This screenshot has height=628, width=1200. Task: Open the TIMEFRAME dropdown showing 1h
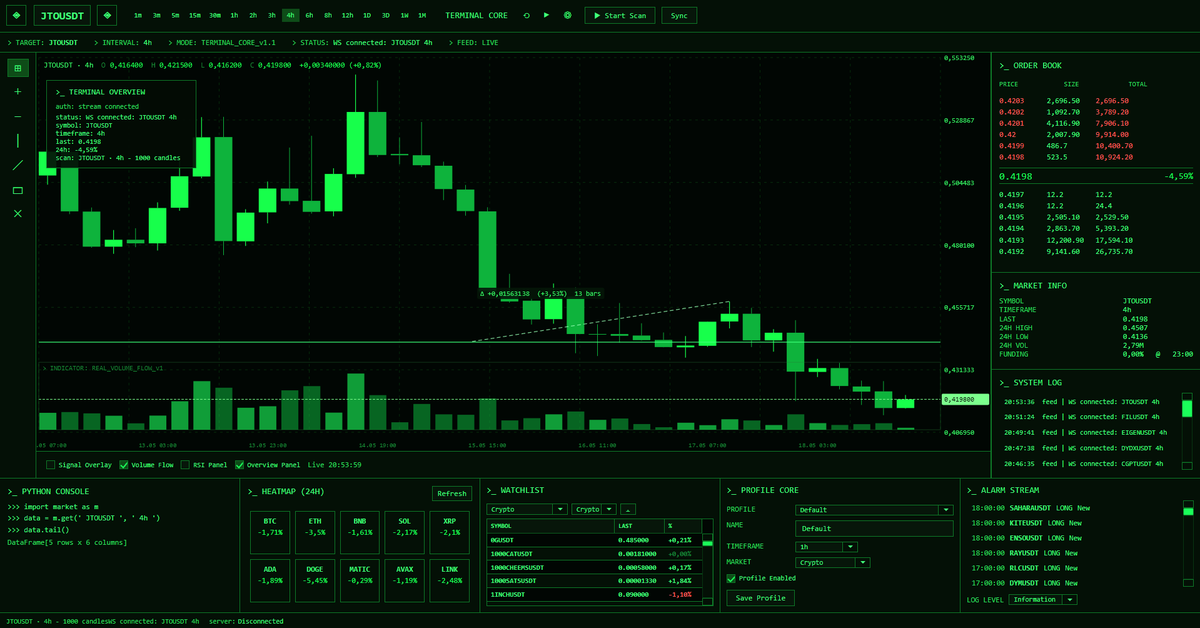coord(826,547)
